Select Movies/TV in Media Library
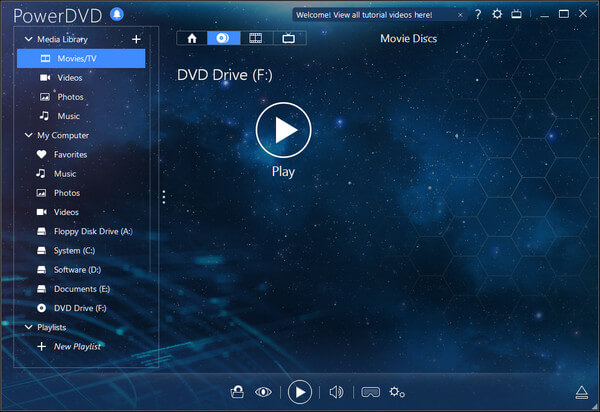600x412 pixels. click(x=81, y=59)
